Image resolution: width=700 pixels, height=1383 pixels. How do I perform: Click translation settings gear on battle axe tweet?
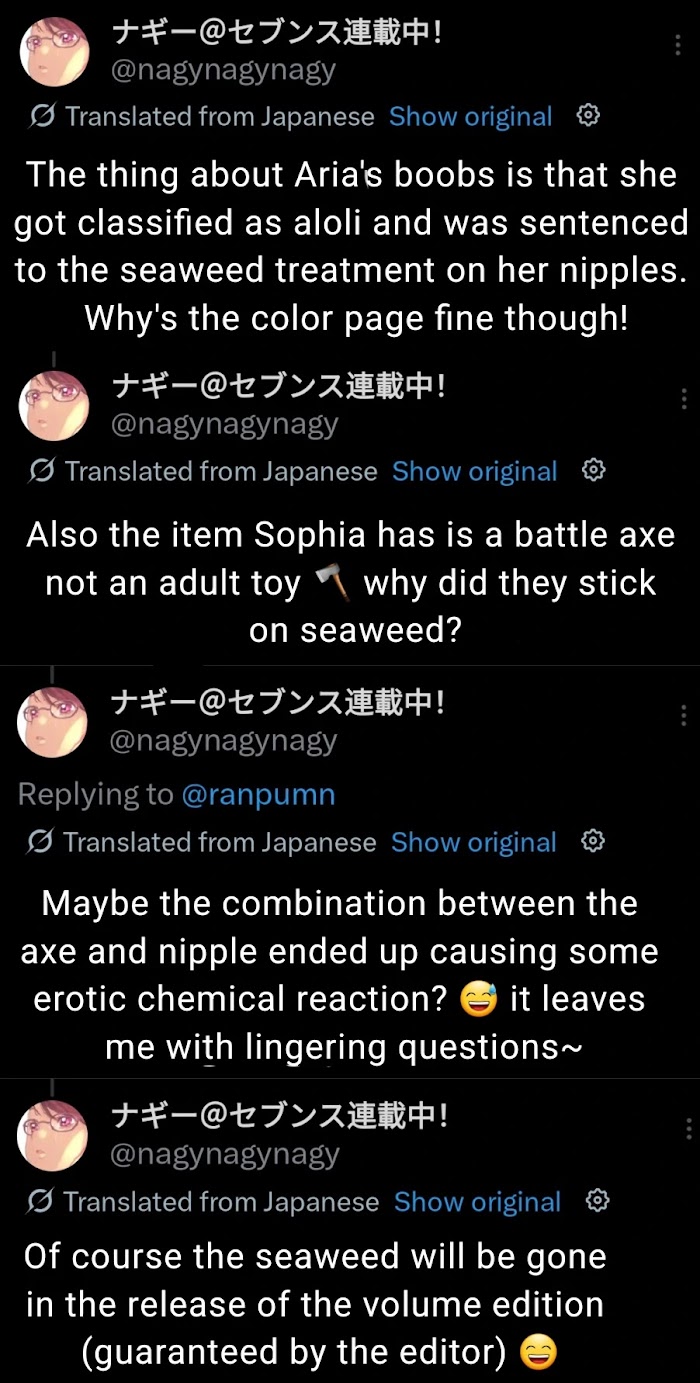(593, 470)
